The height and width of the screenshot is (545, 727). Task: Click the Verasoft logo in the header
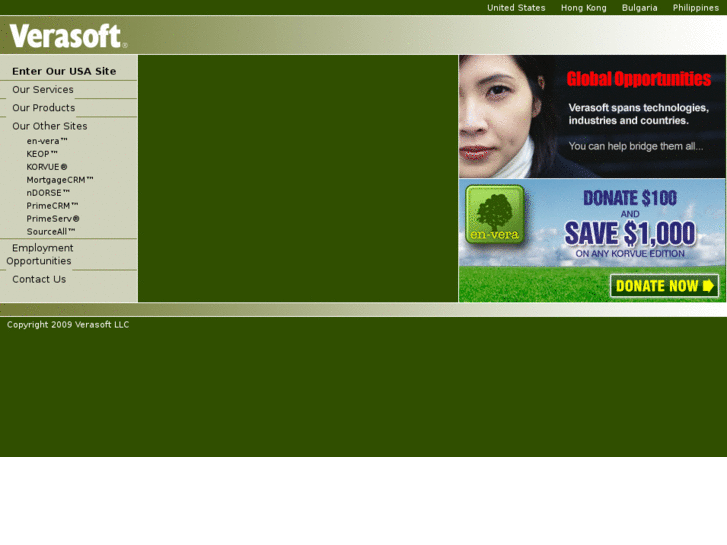tap(68, 36)
